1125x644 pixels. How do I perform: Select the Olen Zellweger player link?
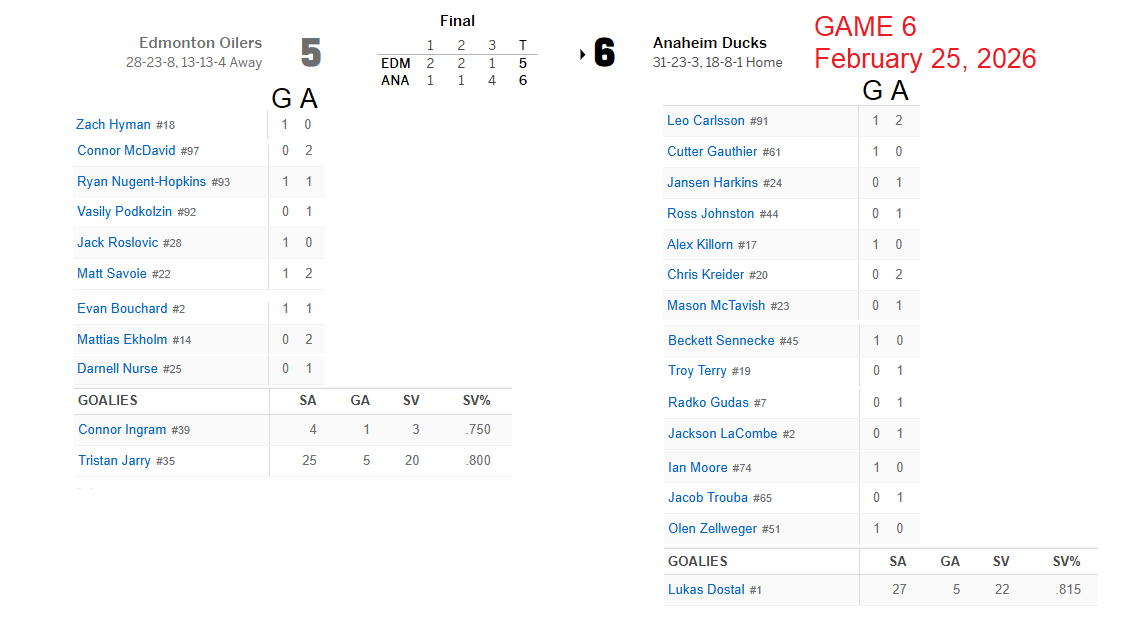coord(712,529)
